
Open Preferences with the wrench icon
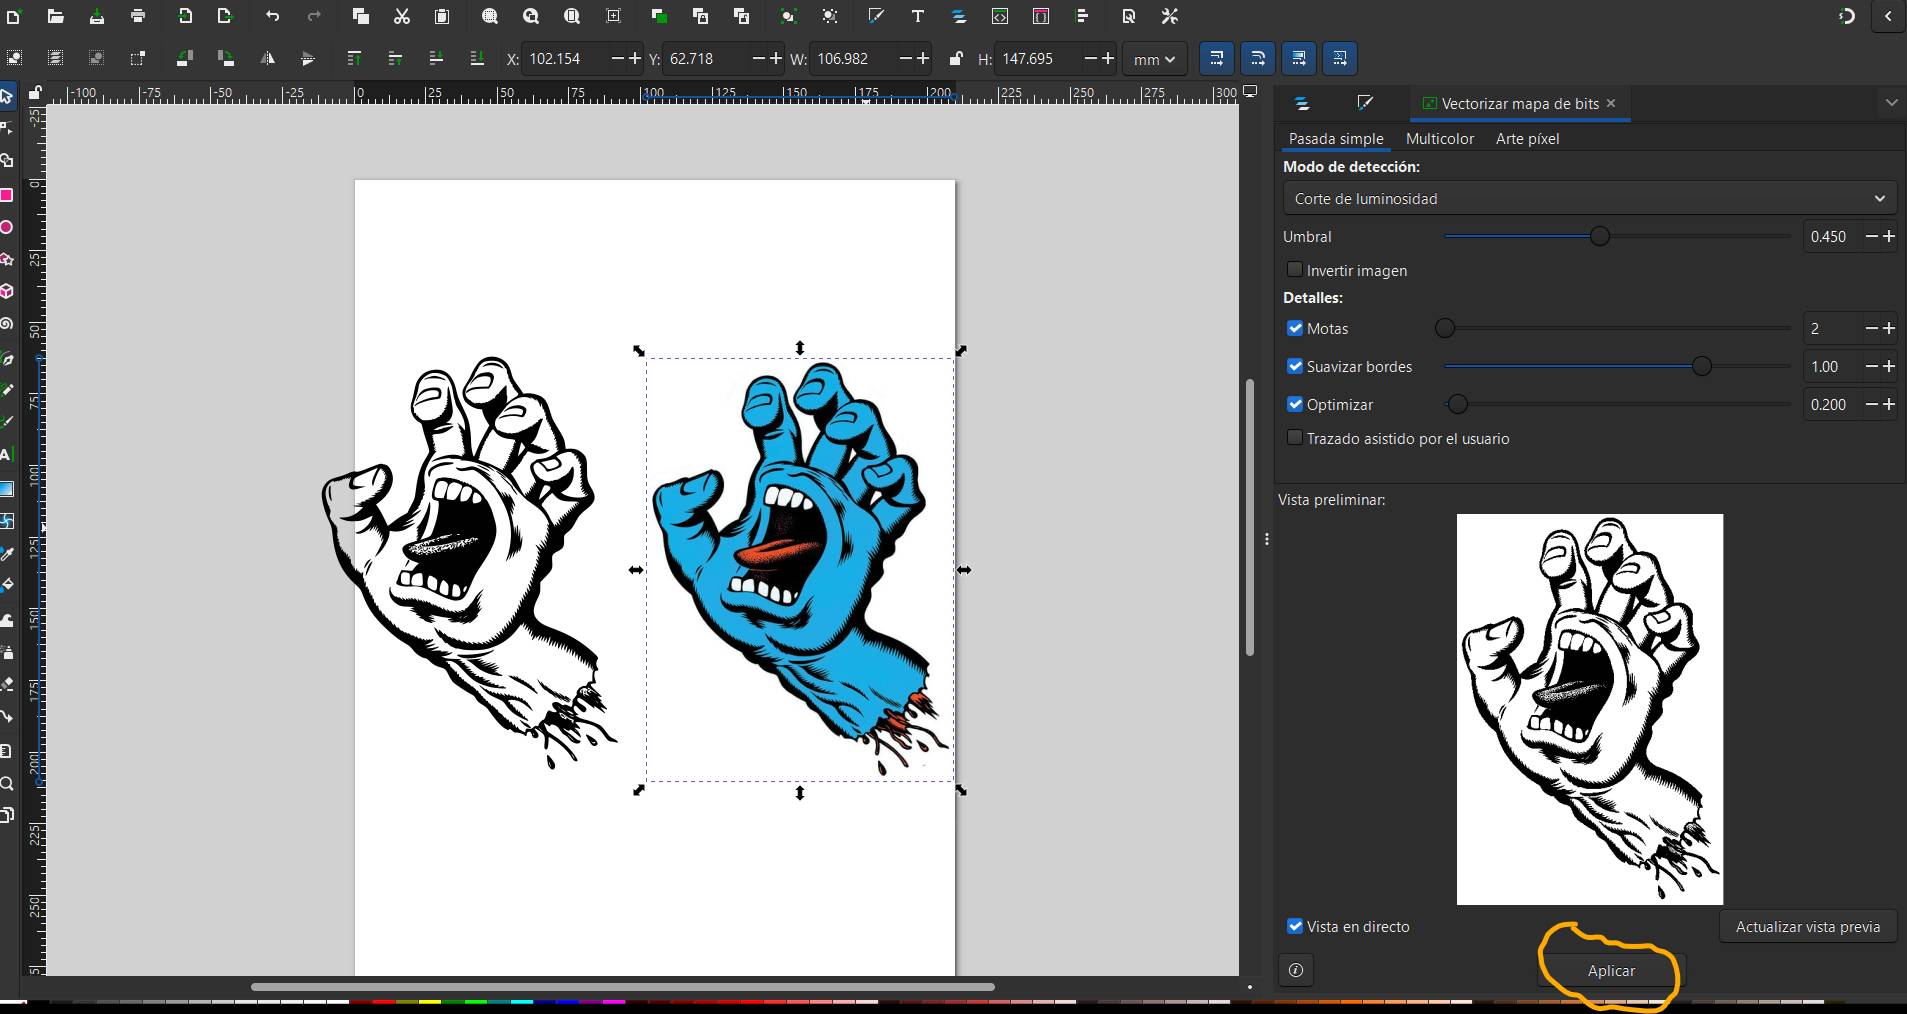click(1169, 16)
